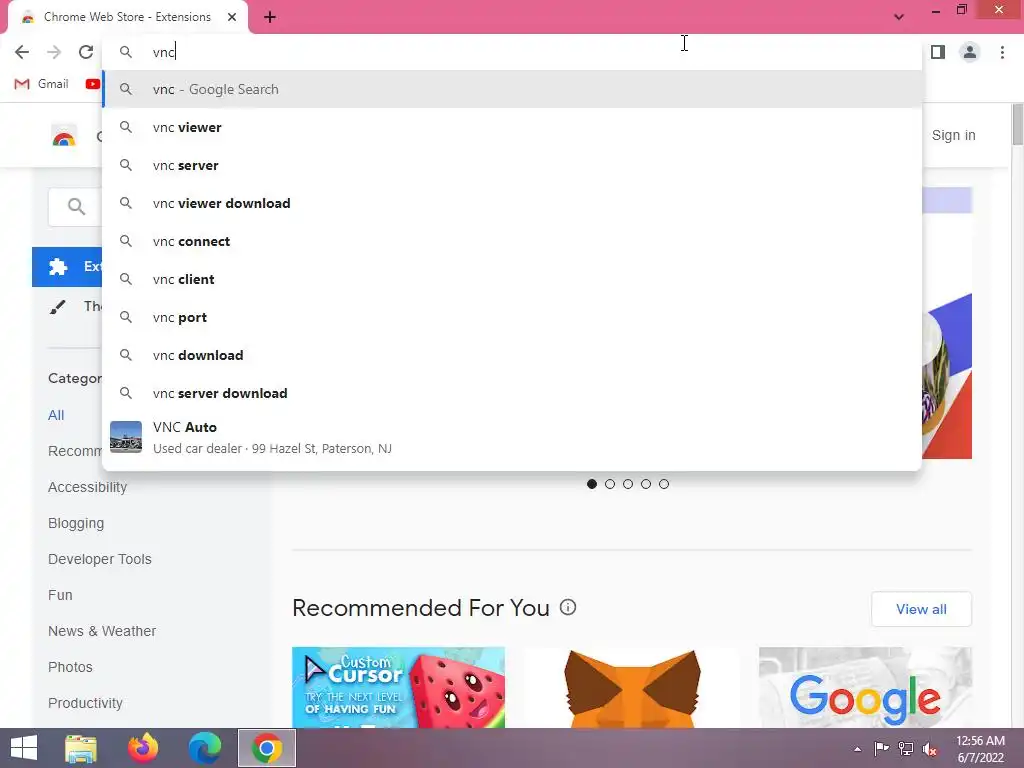Reload the page with the refresh icon
1024x768 pixels.
pos(86,52)
